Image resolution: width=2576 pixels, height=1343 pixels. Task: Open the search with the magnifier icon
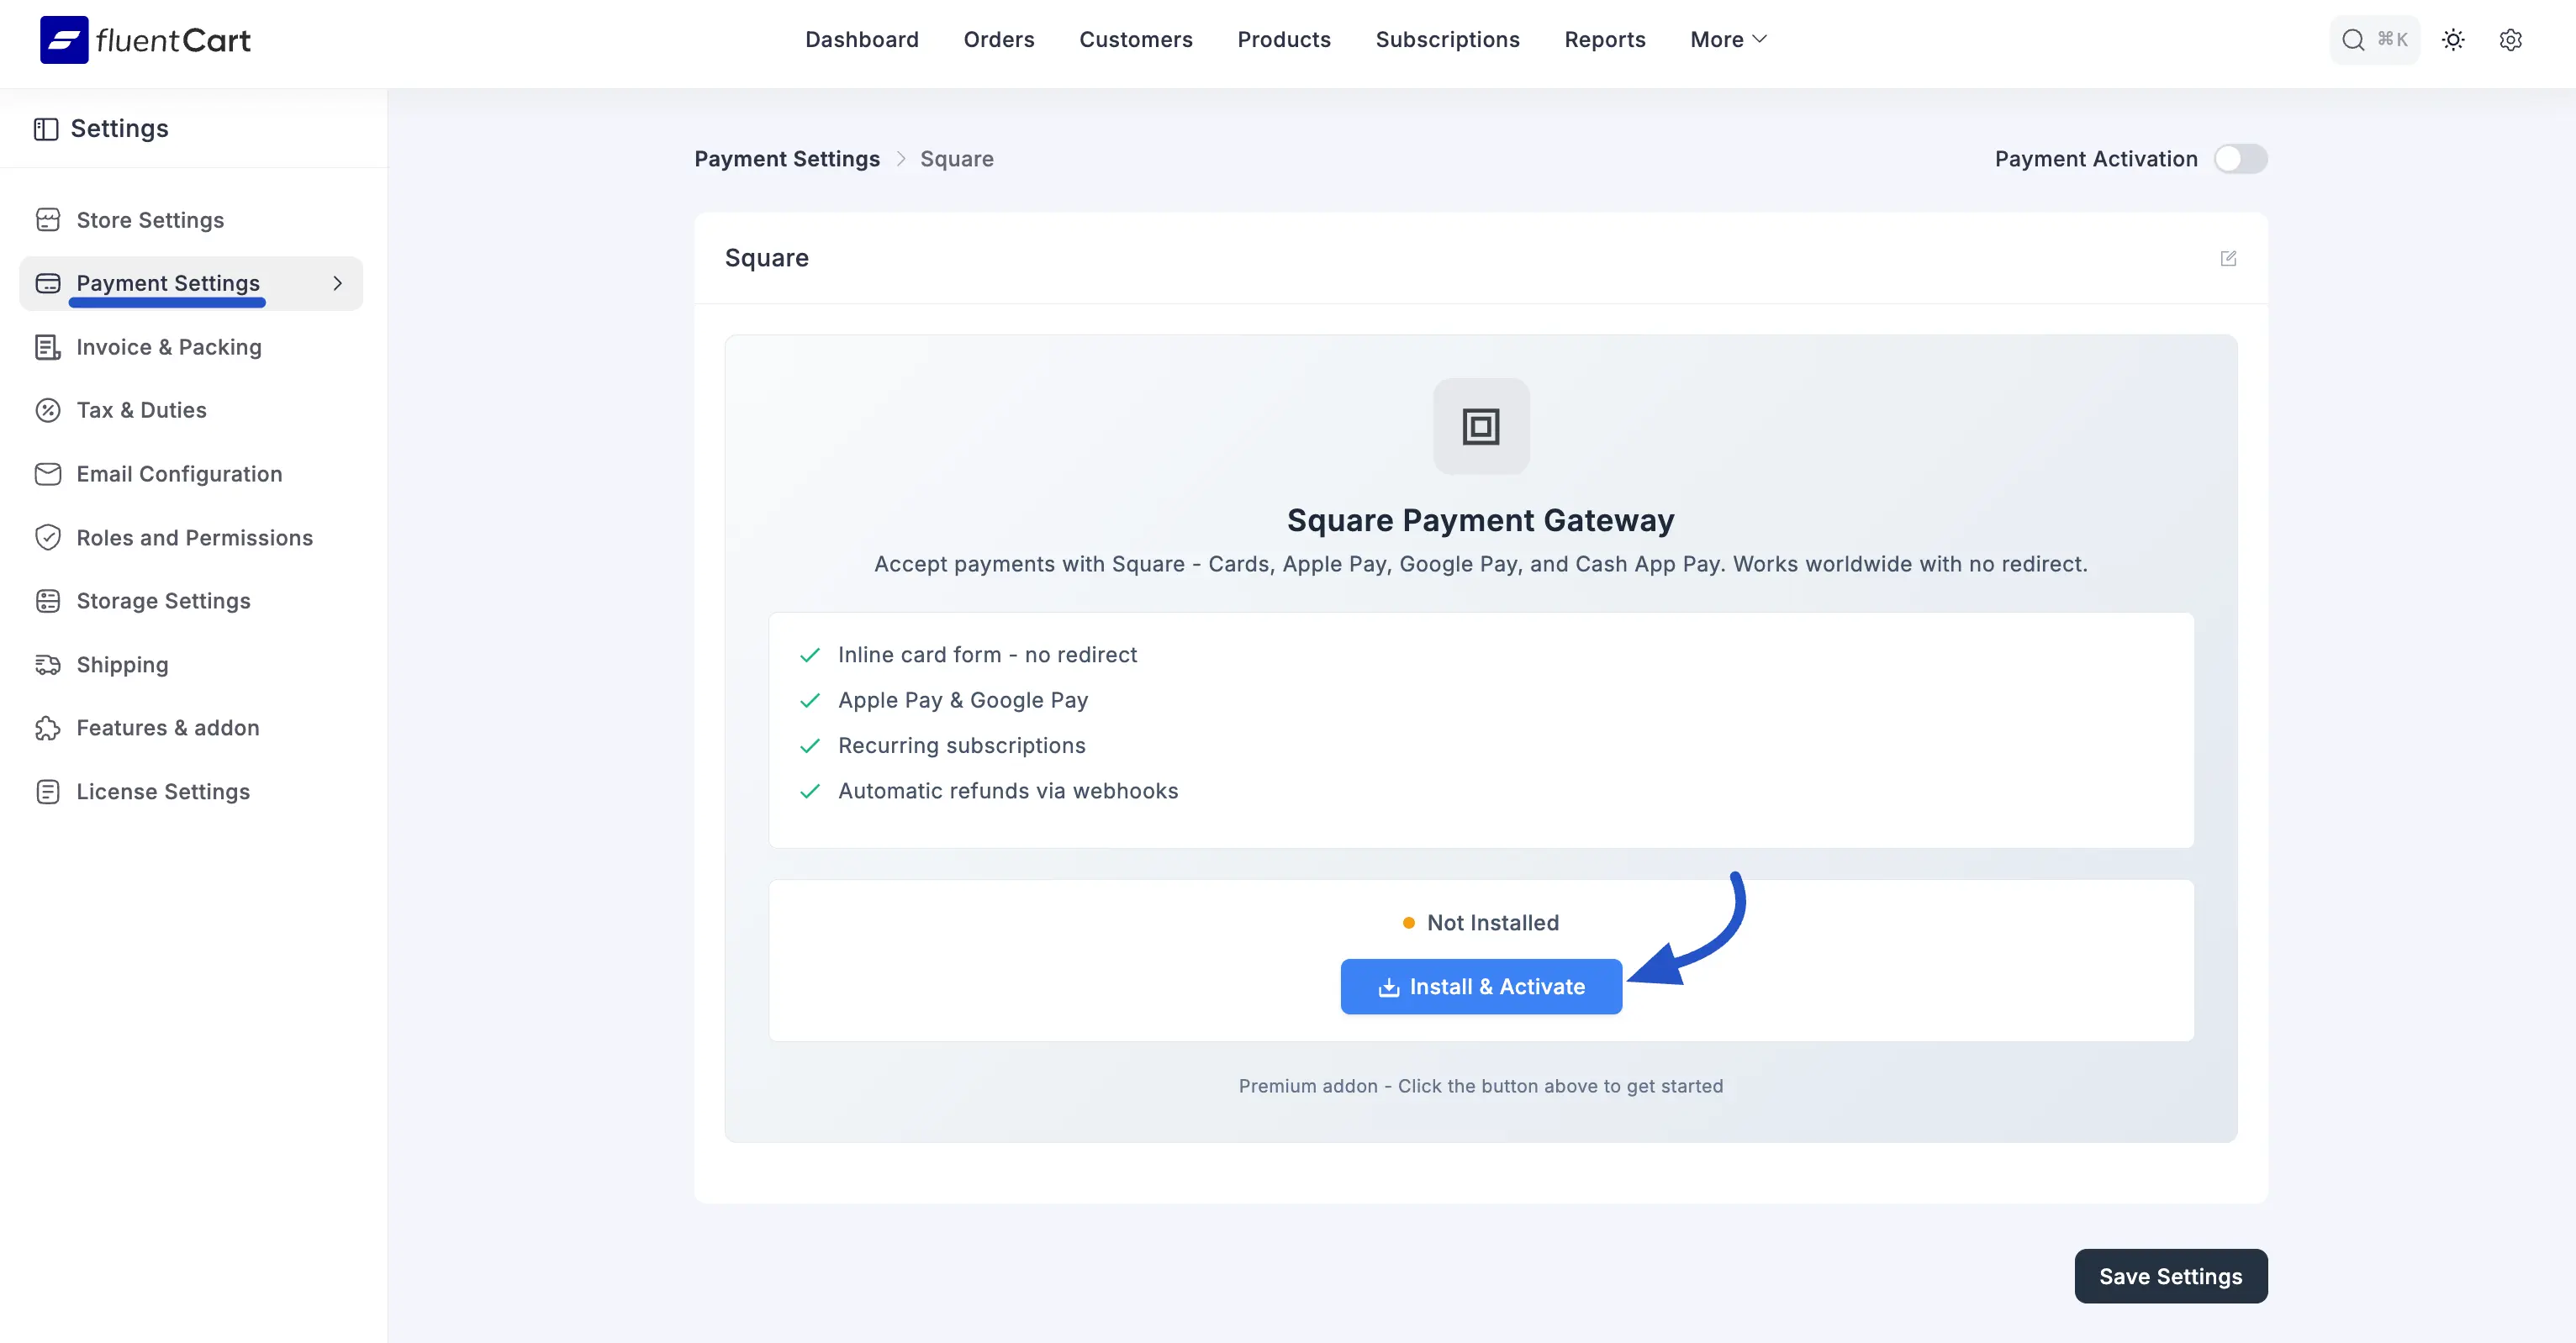[x=2352, y=40]
